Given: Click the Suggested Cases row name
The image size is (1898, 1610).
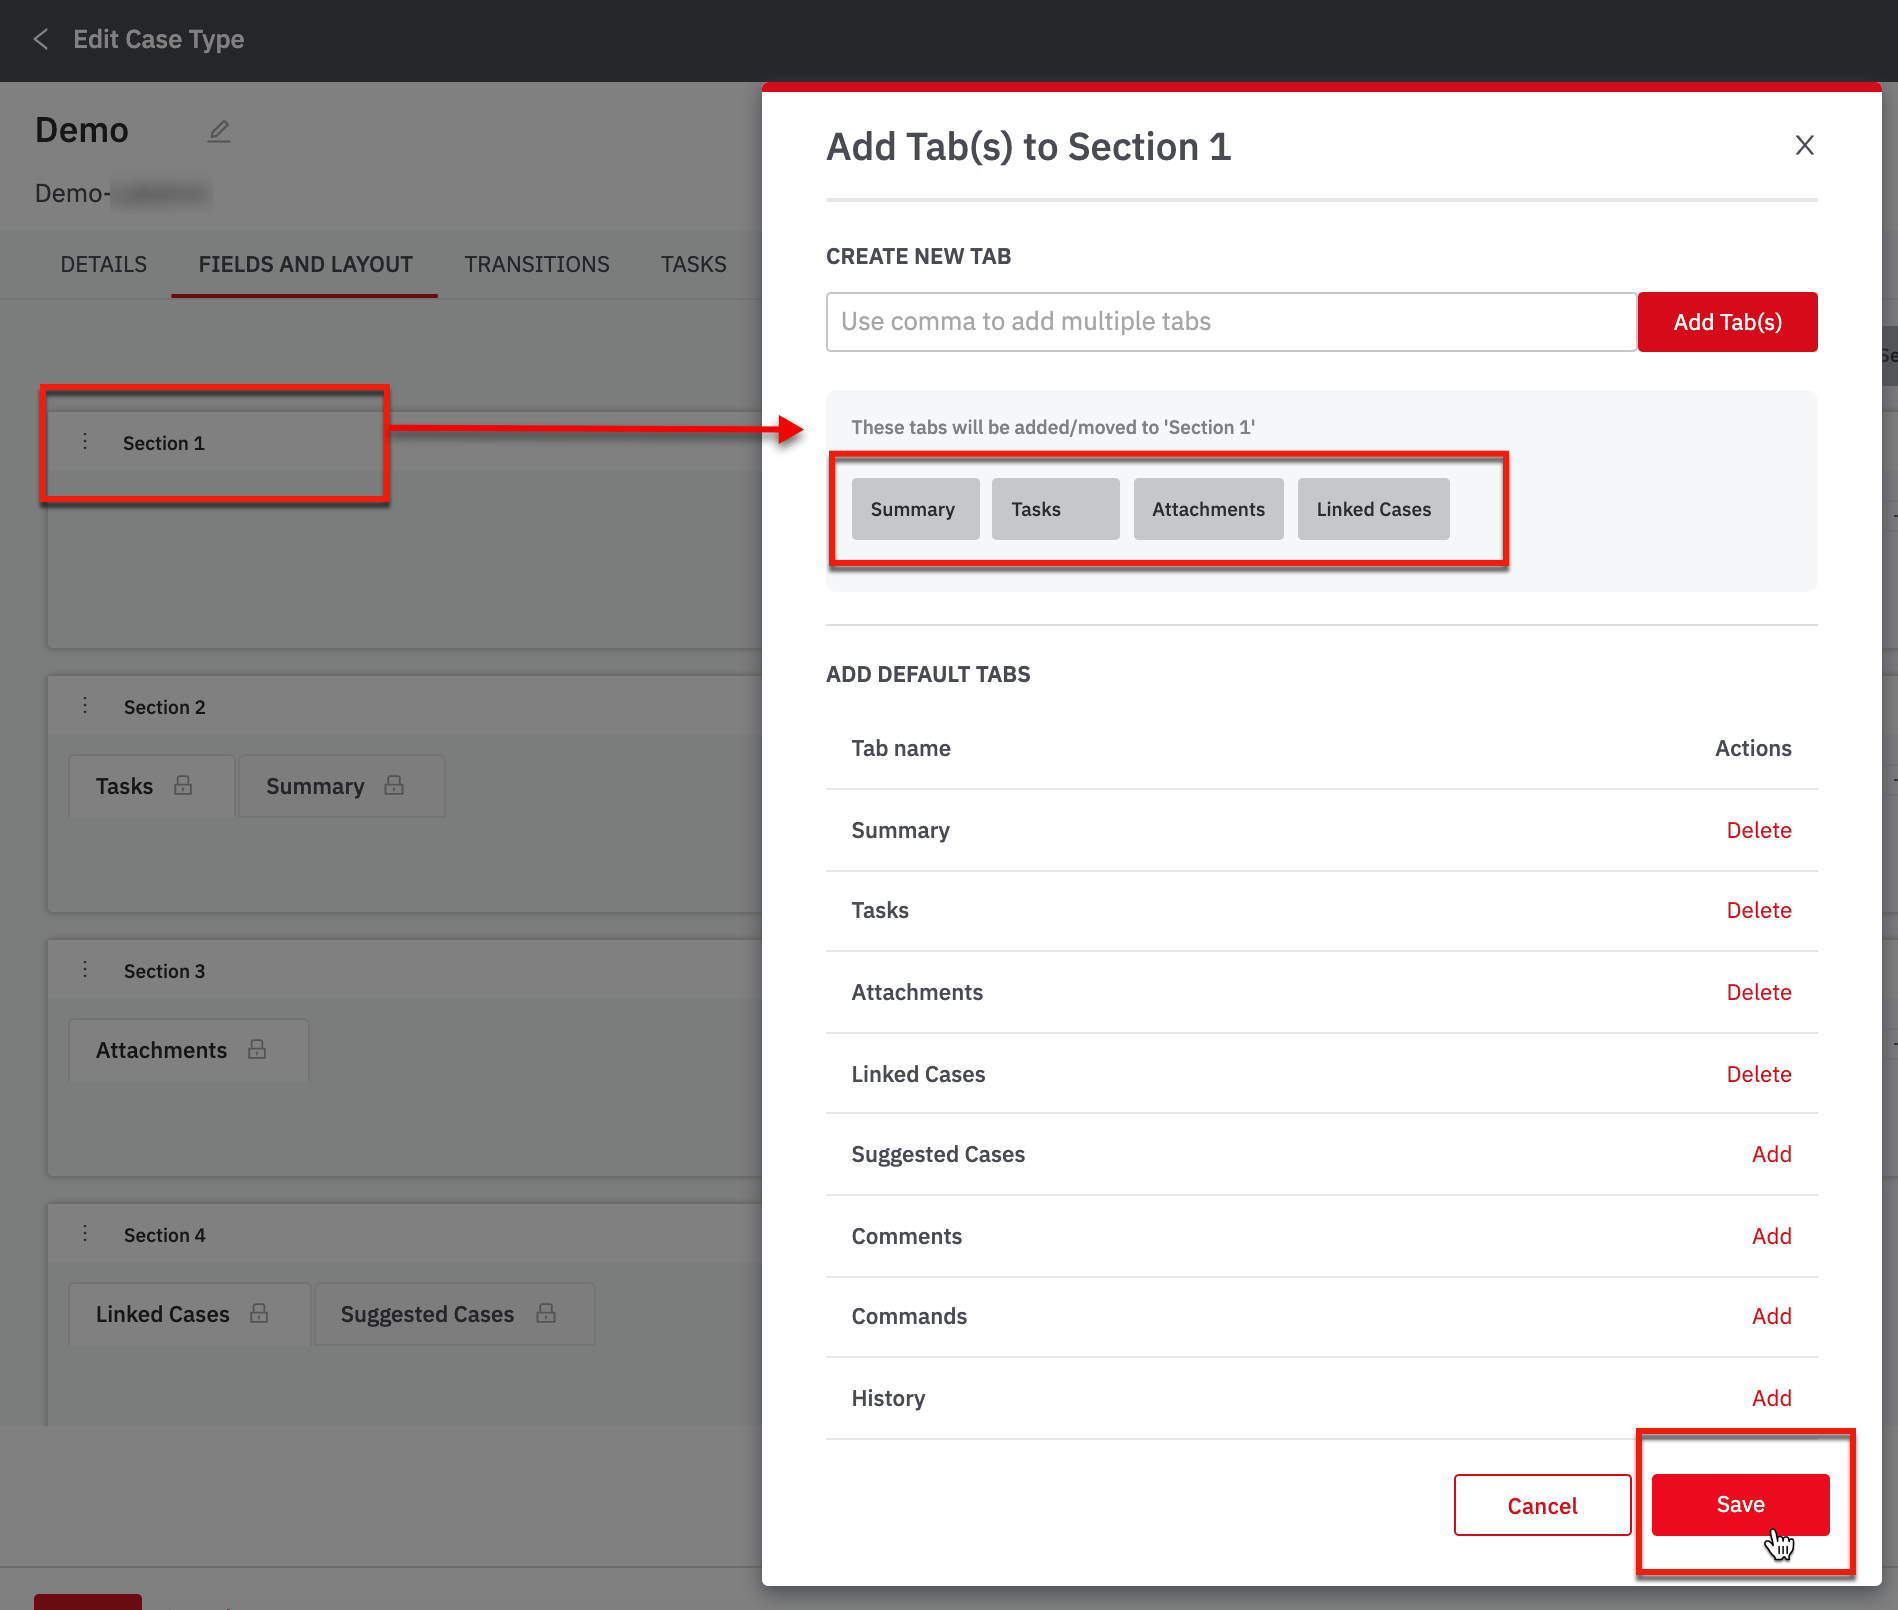Looking at the screenshot, I should tap(938, 1154).
